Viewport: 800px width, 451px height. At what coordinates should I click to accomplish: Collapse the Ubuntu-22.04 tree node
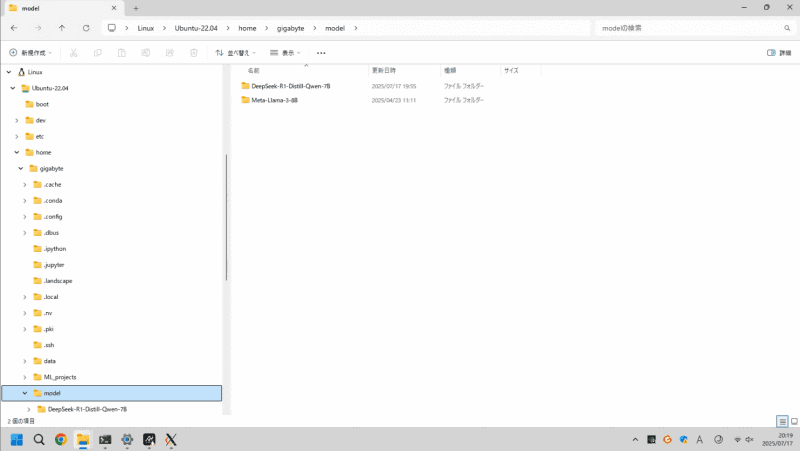coord(13,88)
